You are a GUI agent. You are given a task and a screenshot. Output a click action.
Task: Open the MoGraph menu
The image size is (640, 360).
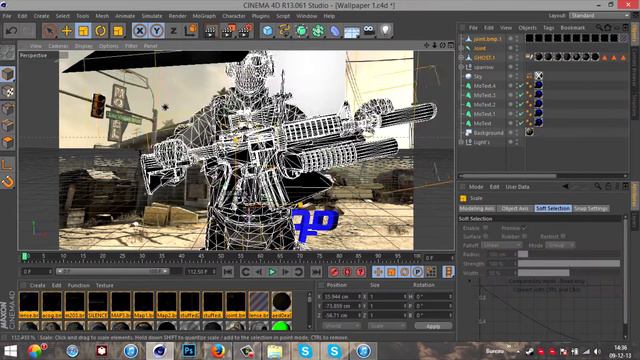(204, 16)
